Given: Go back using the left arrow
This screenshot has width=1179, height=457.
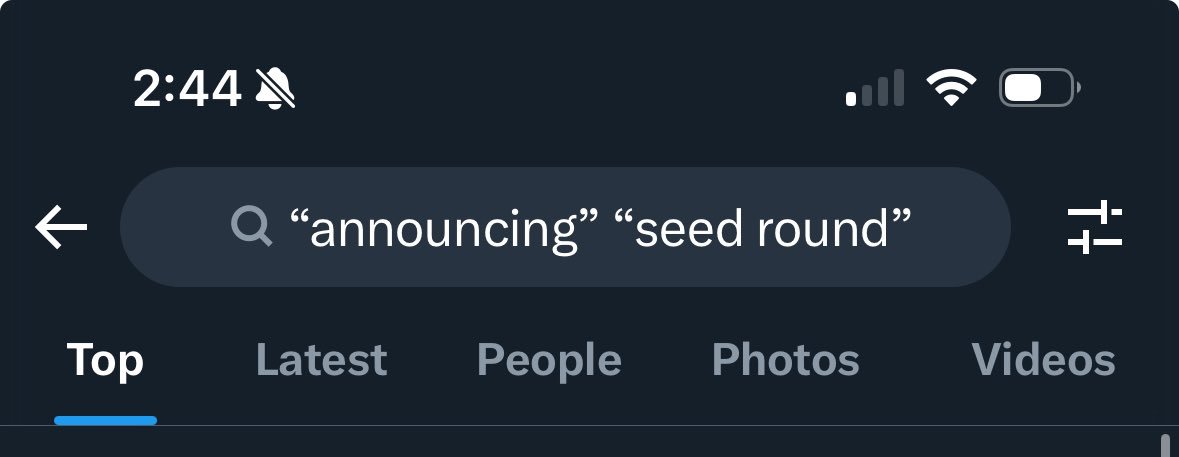Looking at the screenshot, I should pyautogui.click(x=61, y=227).
